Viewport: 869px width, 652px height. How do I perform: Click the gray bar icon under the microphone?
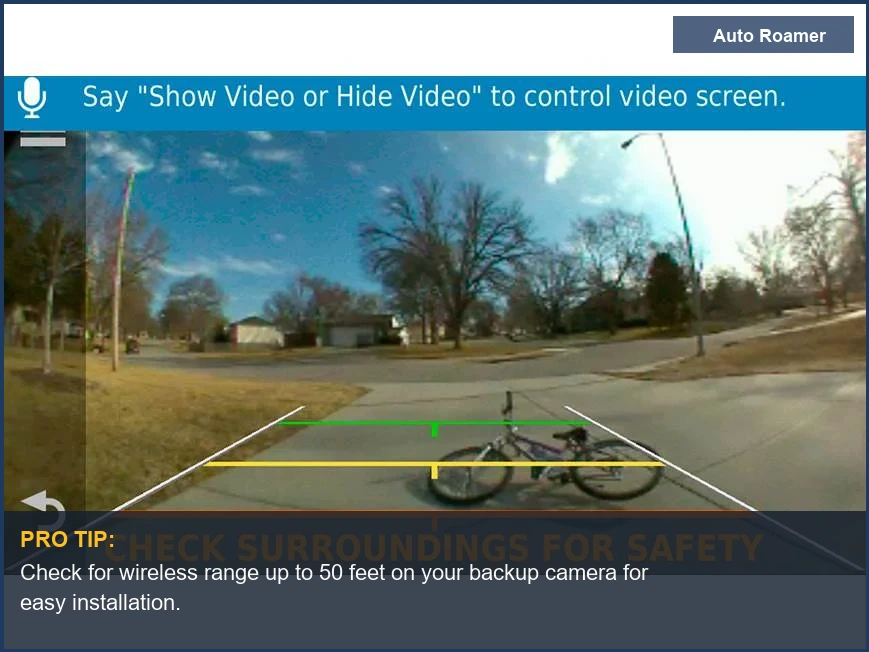[x=42, y=141]
